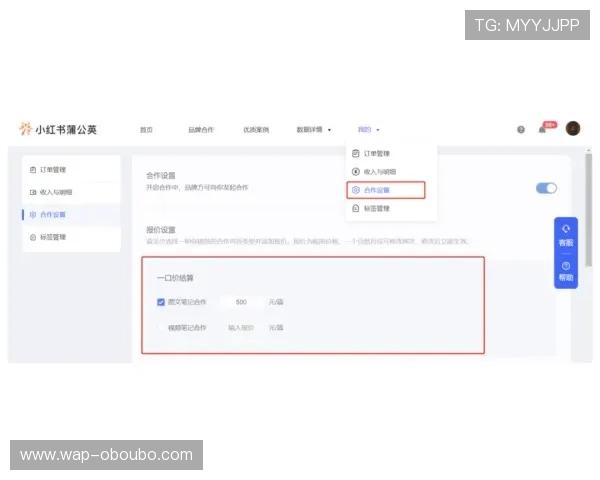Open the 首页 tab
This screenshot has height=480, width=600.
tap(146, 130)
